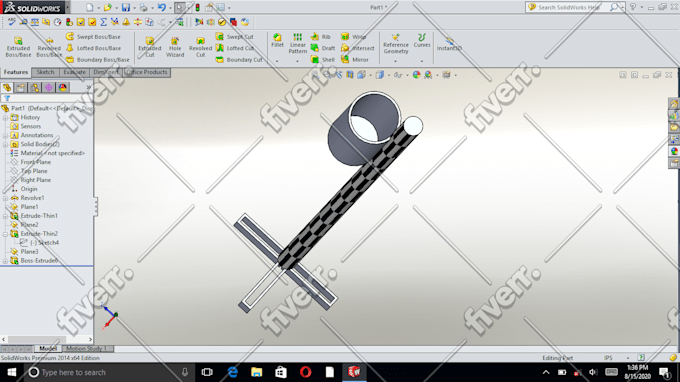Click the Save icon in title toolbar

126,7
